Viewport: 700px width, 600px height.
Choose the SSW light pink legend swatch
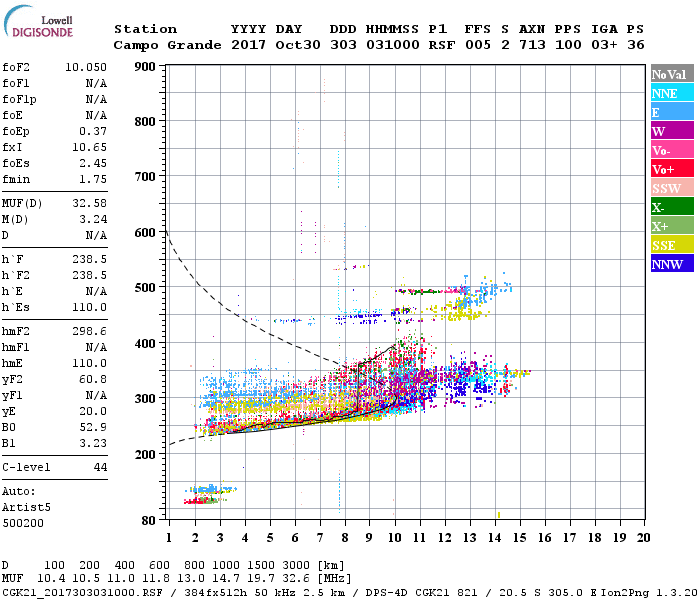(671, 188)
